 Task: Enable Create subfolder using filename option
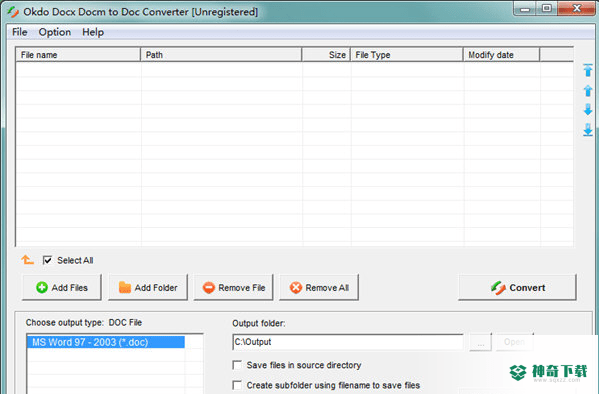click(237, 385)
